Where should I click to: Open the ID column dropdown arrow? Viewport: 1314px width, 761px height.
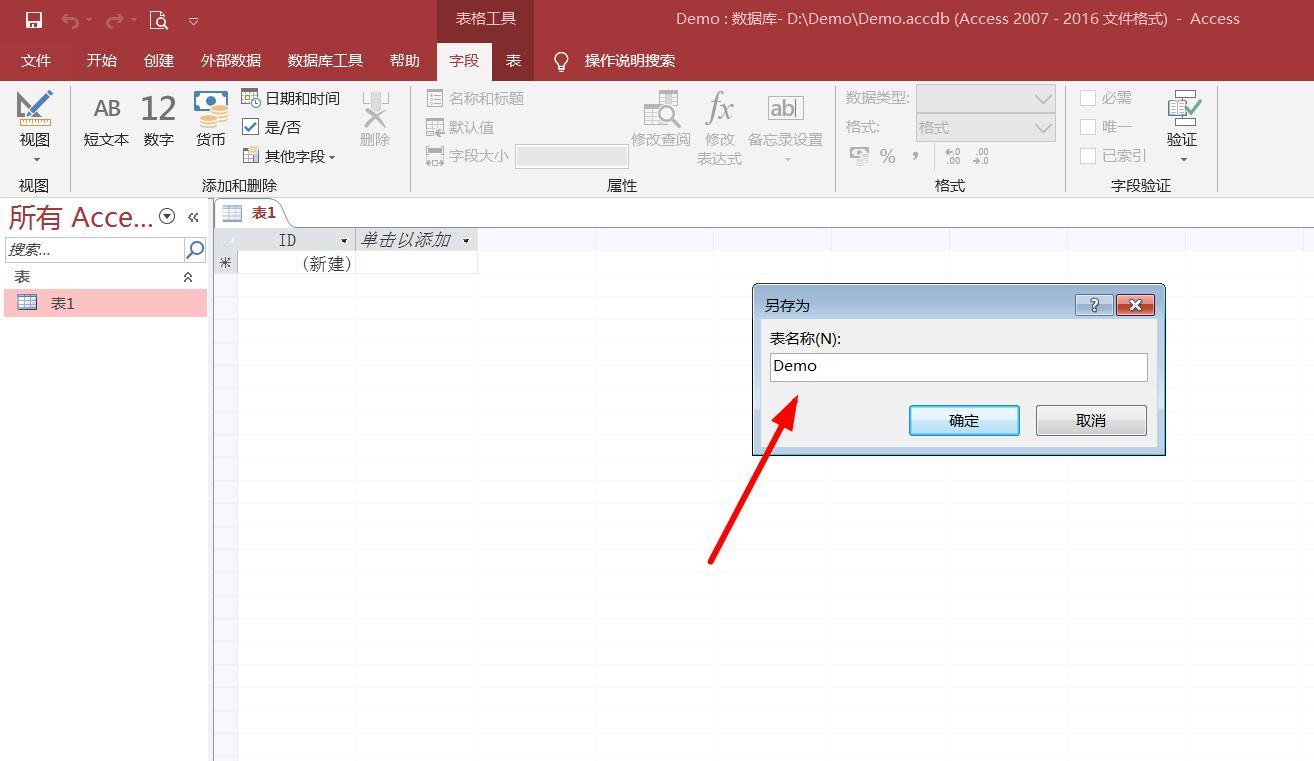coord(344,240)
